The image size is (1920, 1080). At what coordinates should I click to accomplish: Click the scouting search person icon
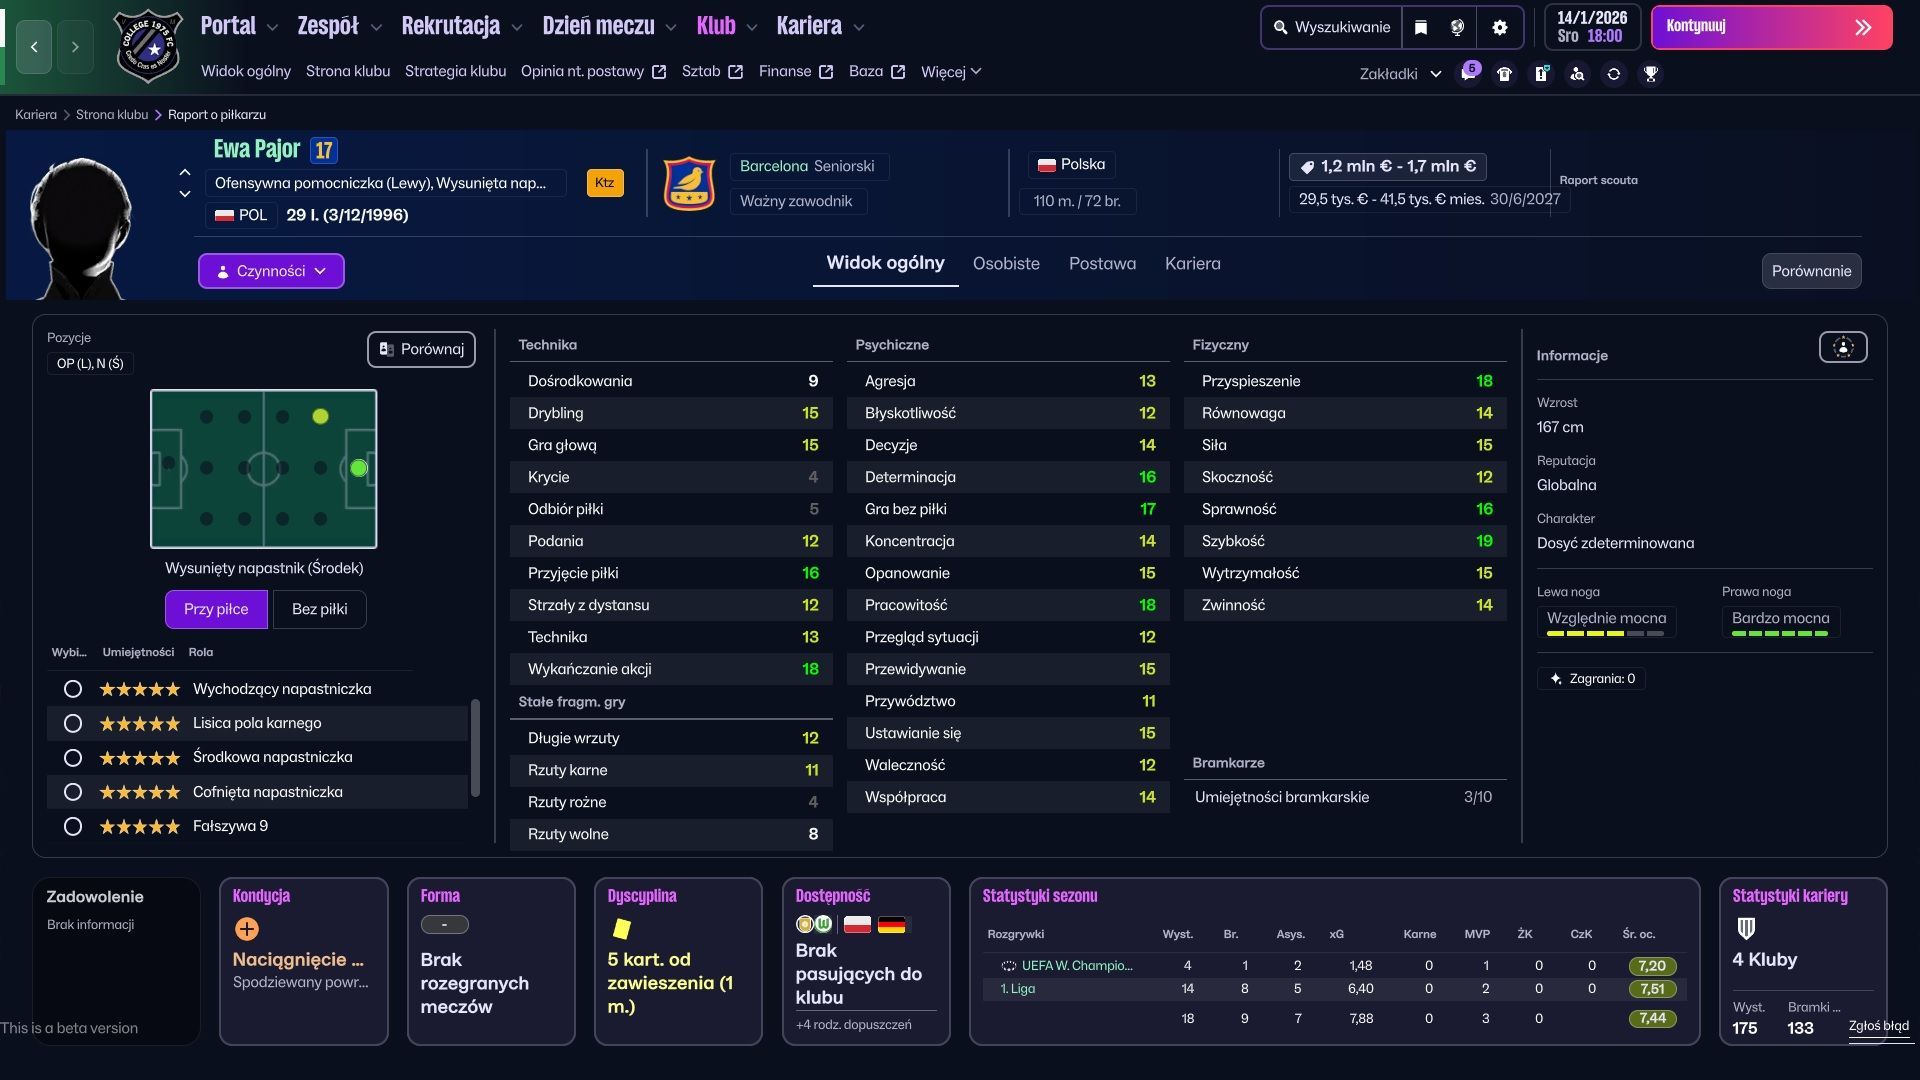(x=1577, y=74)
